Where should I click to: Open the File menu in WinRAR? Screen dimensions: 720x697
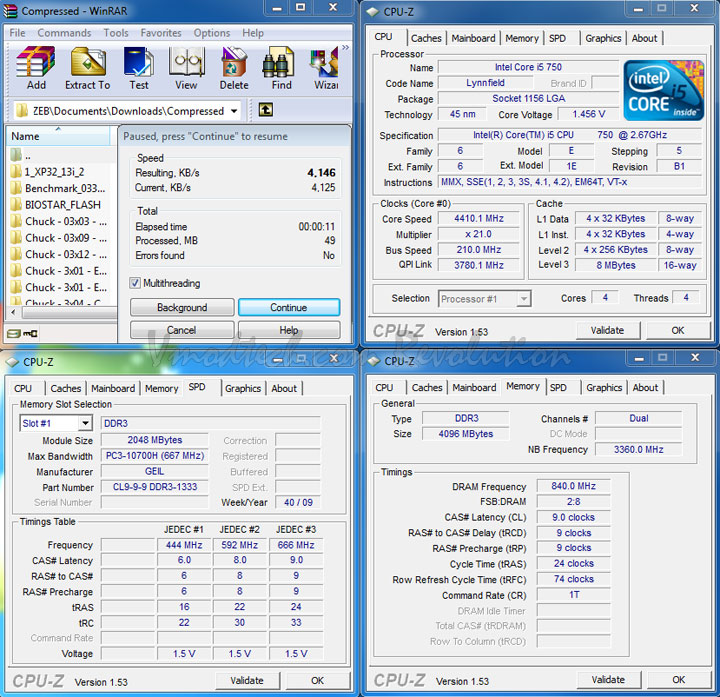[x=17, y=33]
